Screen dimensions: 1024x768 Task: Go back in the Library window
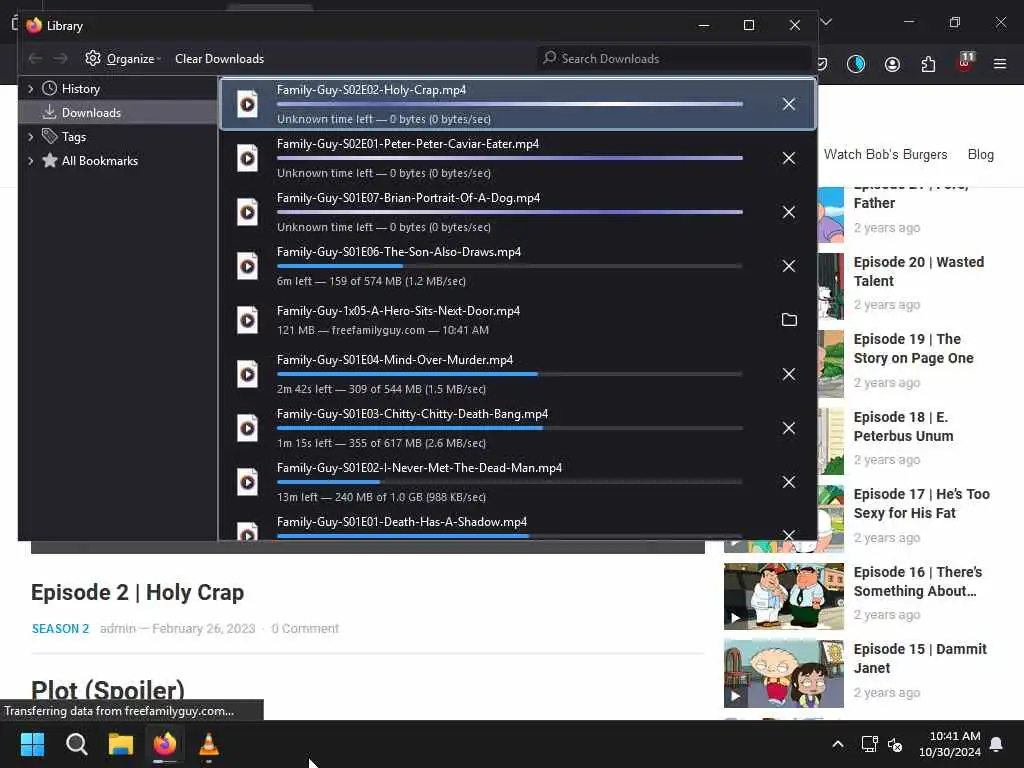point(35,59)
